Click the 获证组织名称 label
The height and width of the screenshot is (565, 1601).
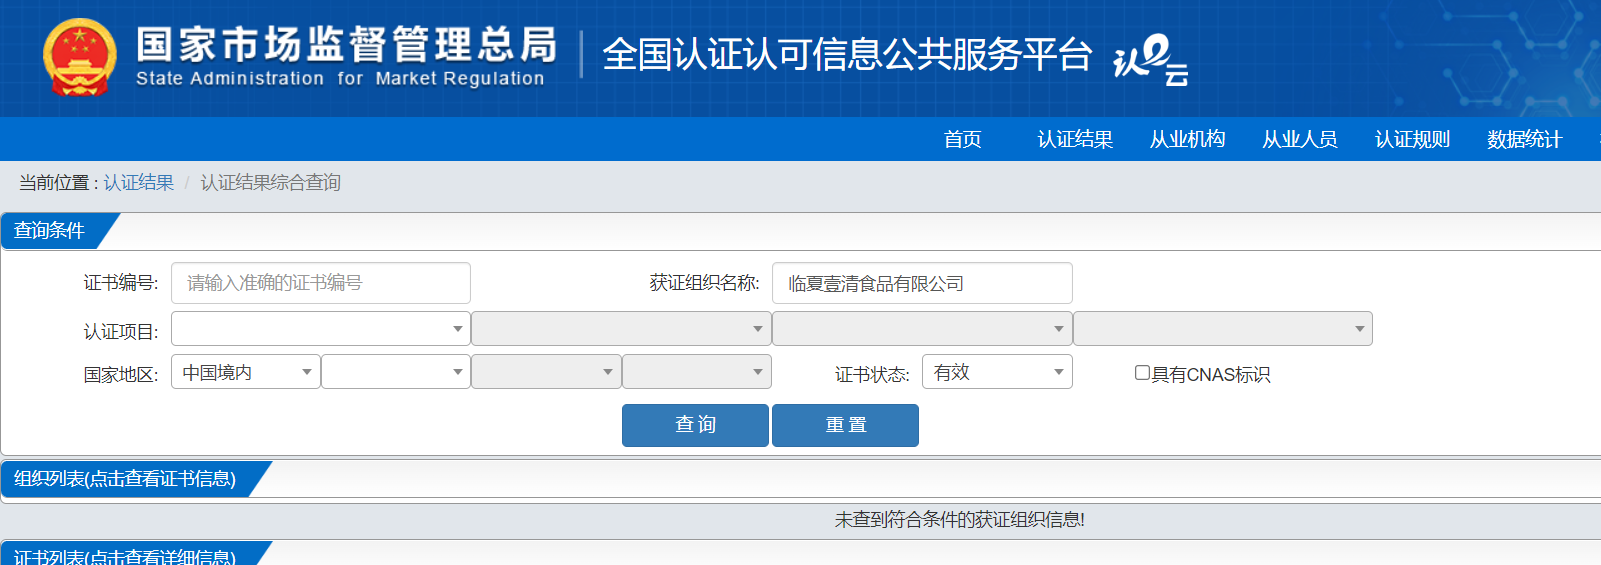pos(705,283)
